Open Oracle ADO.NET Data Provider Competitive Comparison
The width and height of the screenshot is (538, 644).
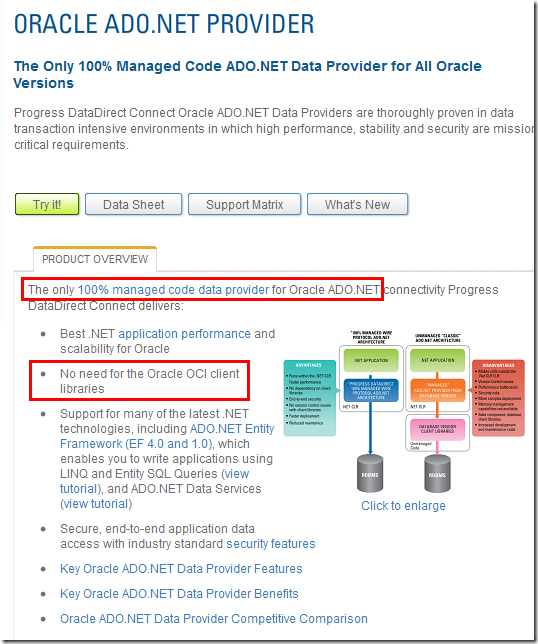[x=214, y=619]
